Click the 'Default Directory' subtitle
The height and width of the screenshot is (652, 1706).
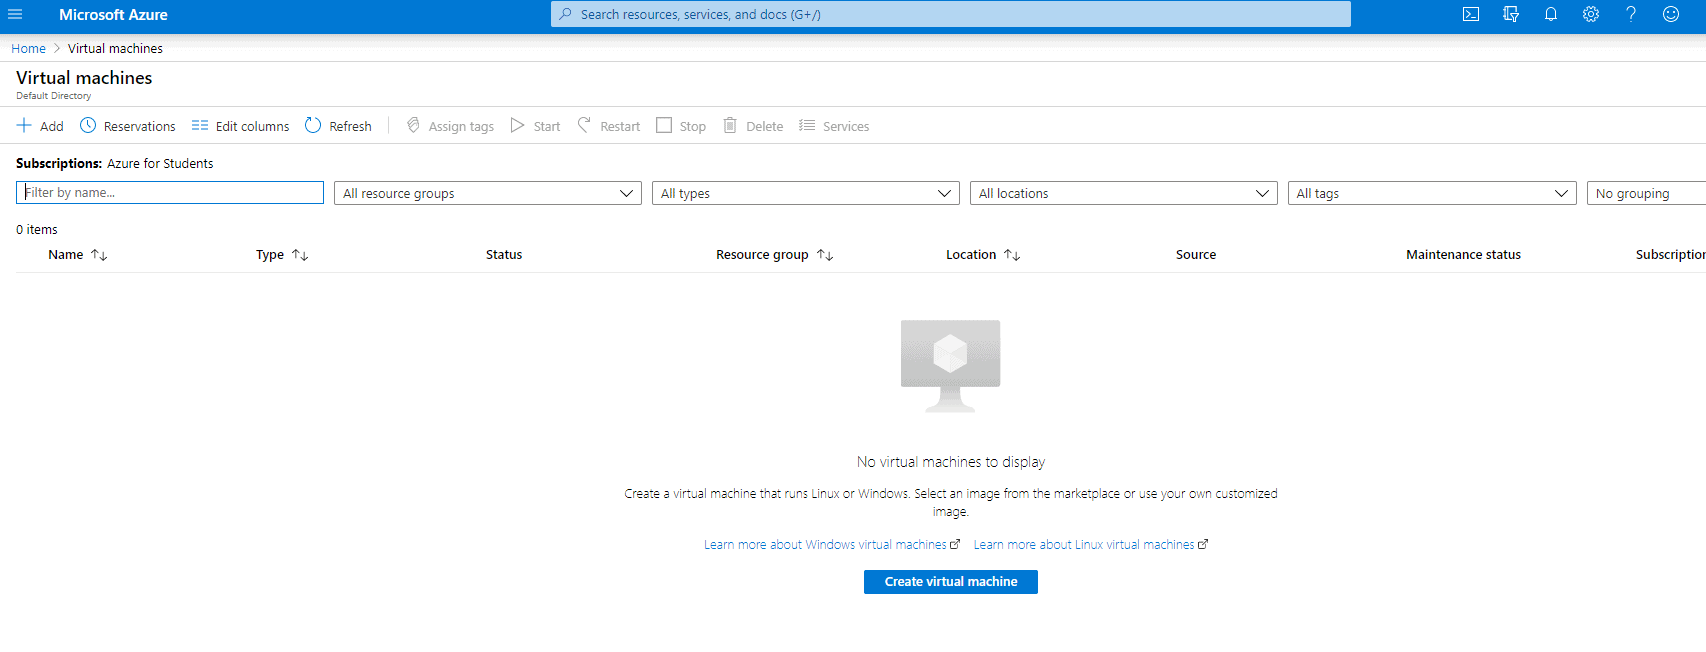53,96
